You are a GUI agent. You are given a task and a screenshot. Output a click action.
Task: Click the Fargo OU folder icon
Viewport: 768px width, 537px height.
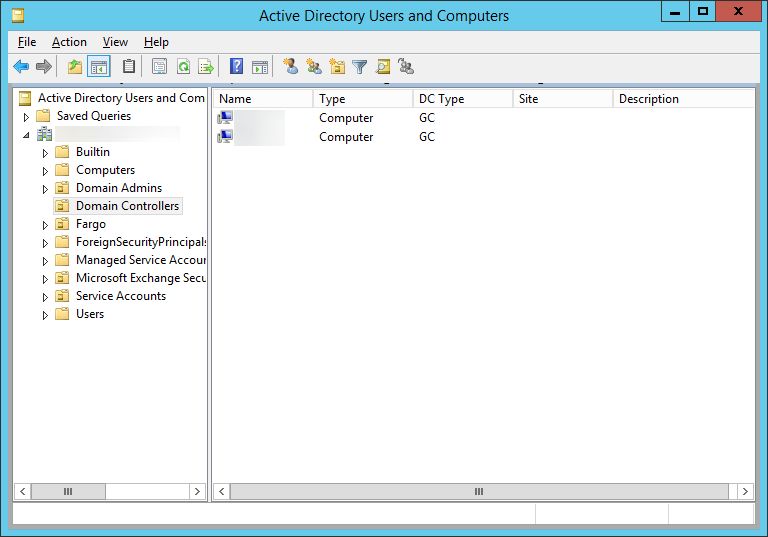(62, 224)
